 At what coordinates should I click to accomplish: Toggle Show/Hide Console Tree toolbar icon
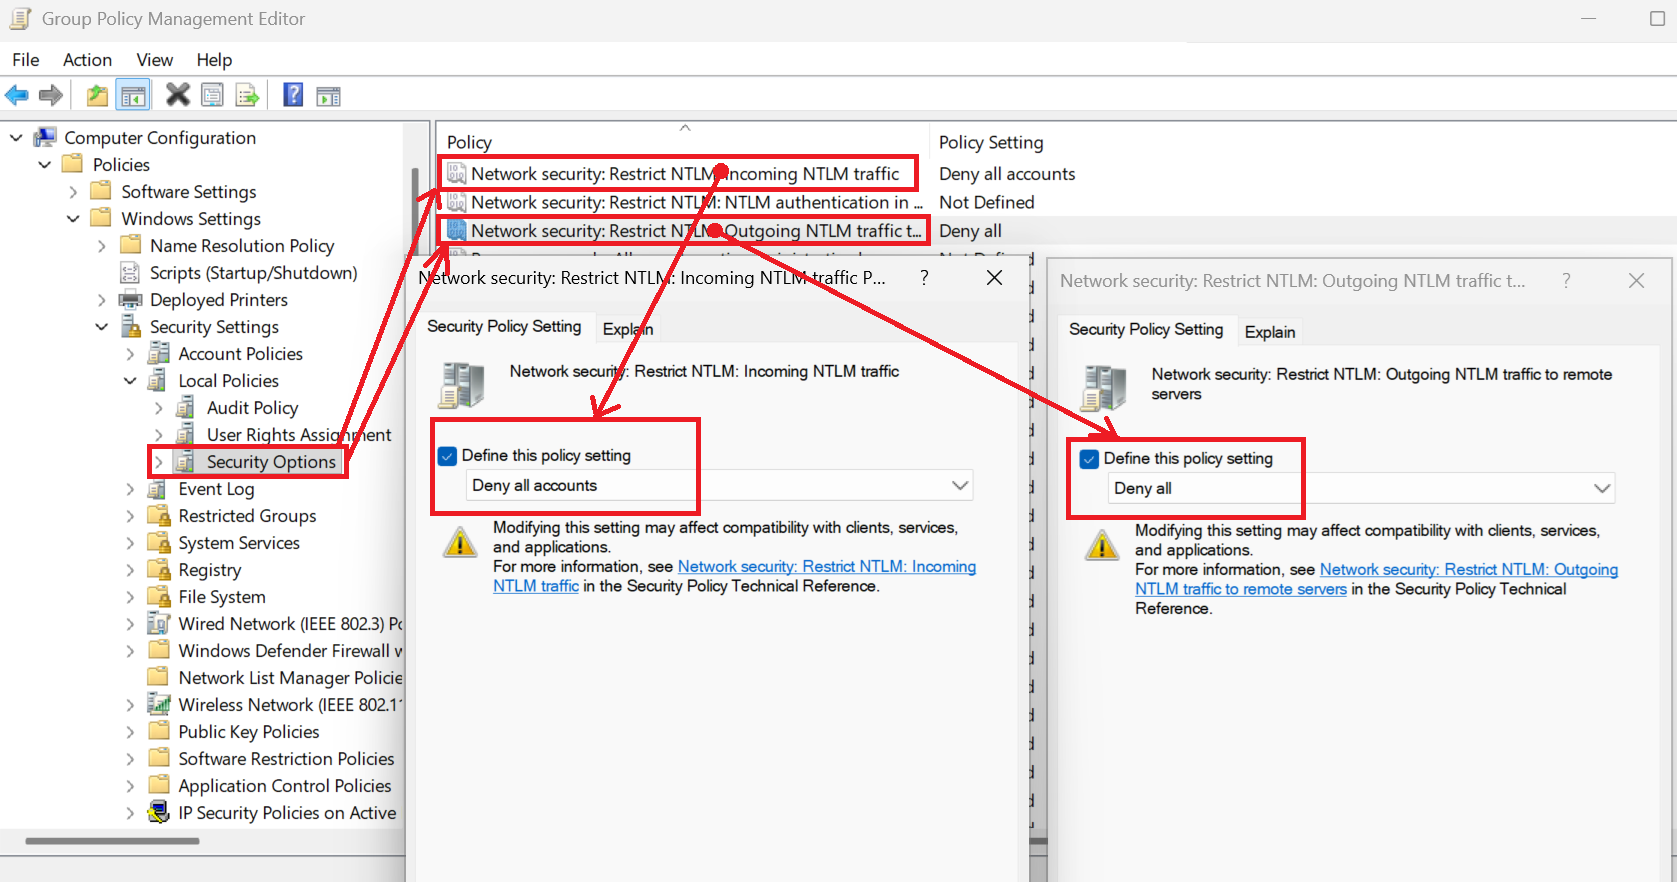tap(133, 95)
